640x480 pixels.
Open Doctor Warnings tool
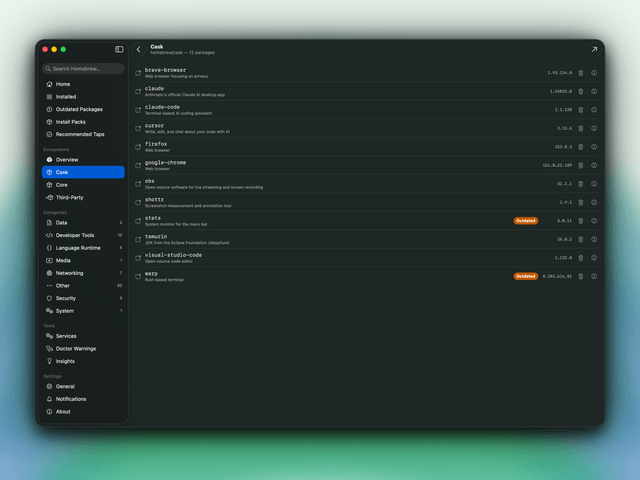(x=83, y=349)
